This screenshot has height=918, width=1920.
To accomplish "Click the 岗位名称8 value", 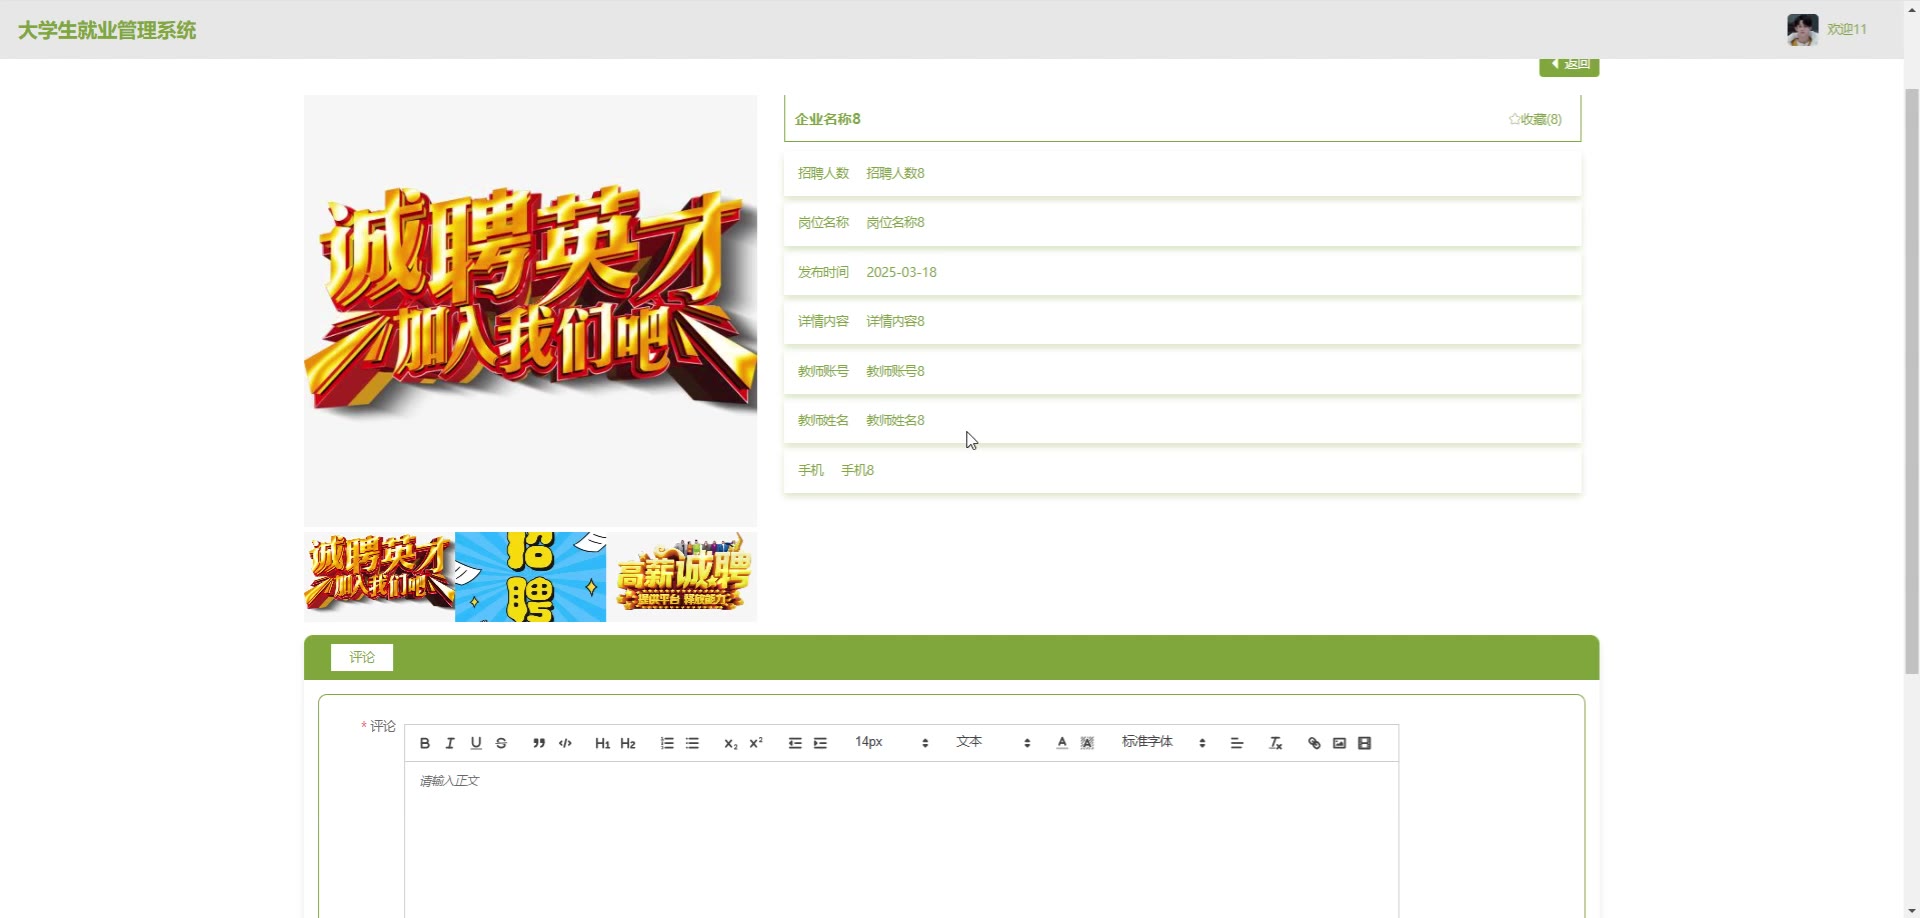I will (895, 222).
